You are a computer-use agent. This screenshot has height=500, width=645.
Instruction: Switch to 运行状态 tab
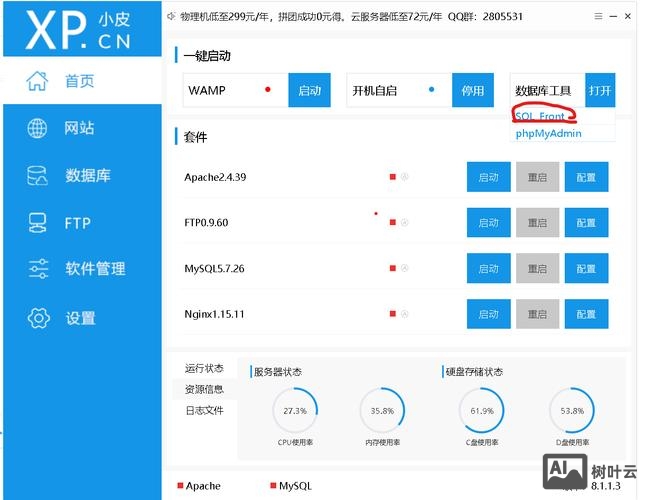pos(204,368)
